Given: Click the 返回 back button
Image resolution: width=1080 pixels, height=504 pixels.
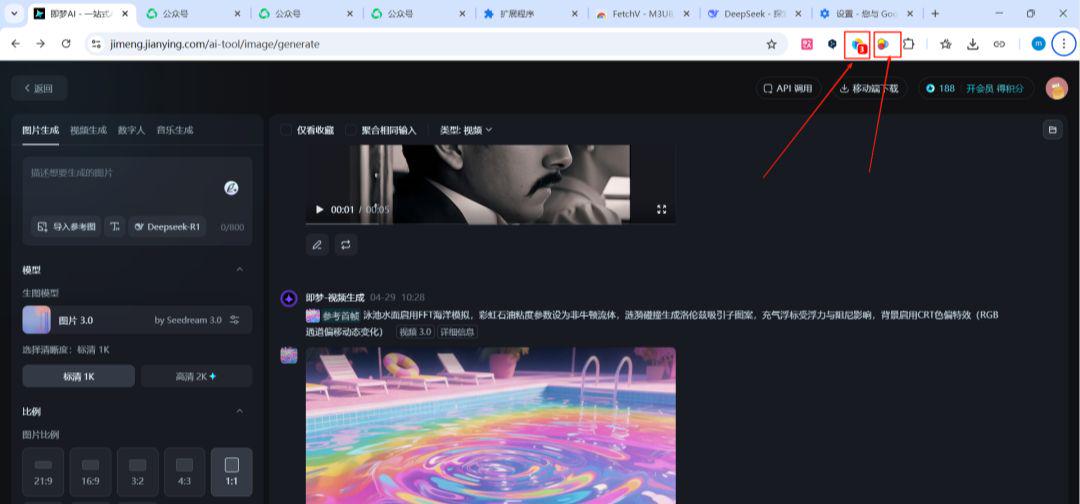Looking at the screenshot, I should (38, 88).
